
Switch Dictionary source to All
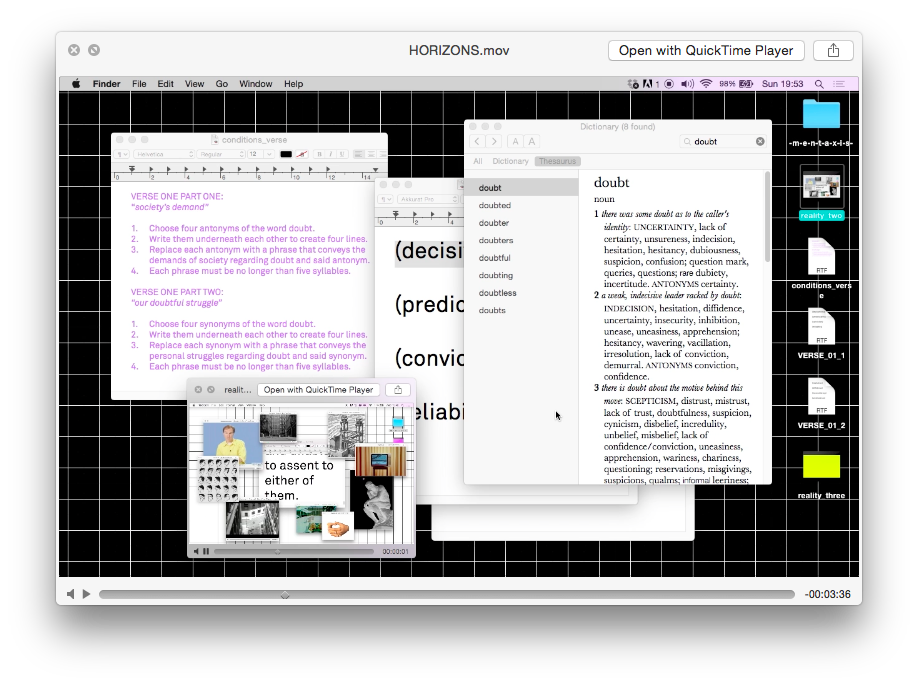(x=477, y=161)
